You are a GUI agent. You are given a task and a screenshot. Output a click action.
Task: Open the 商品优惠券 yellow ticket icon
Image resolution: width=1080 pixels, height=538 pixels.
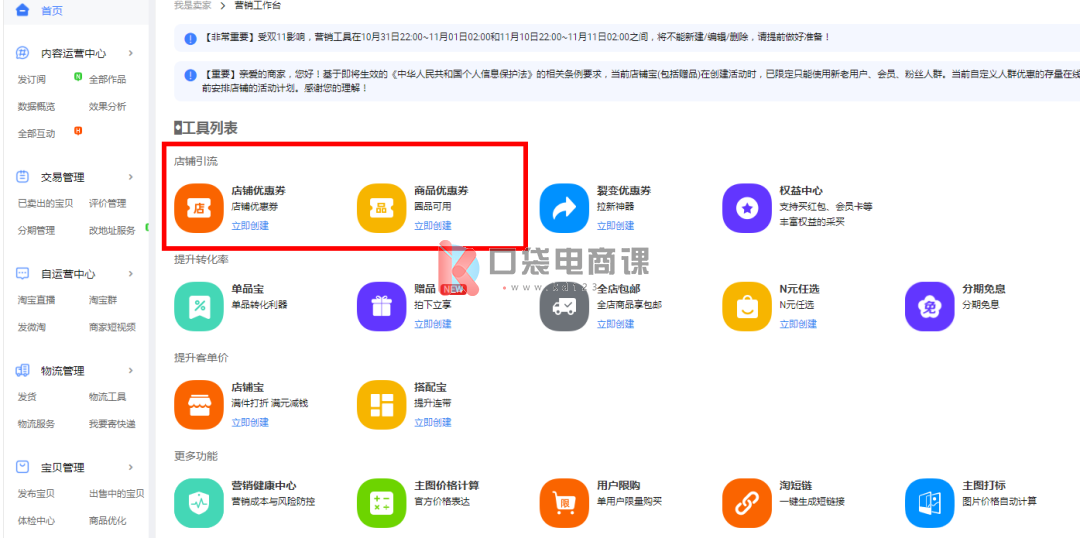pos(382,208)
